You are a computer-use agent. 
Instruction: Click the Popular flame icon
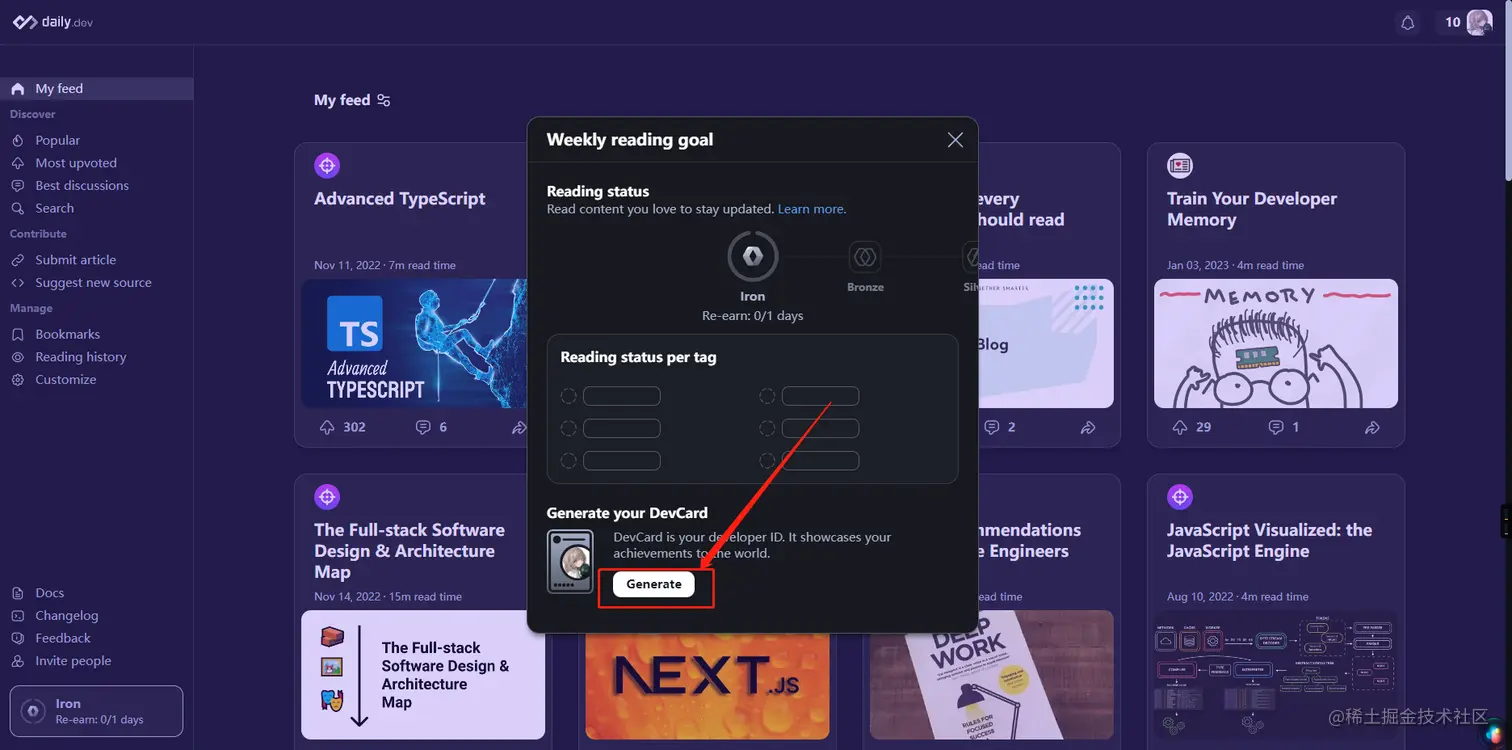[17, 140]
